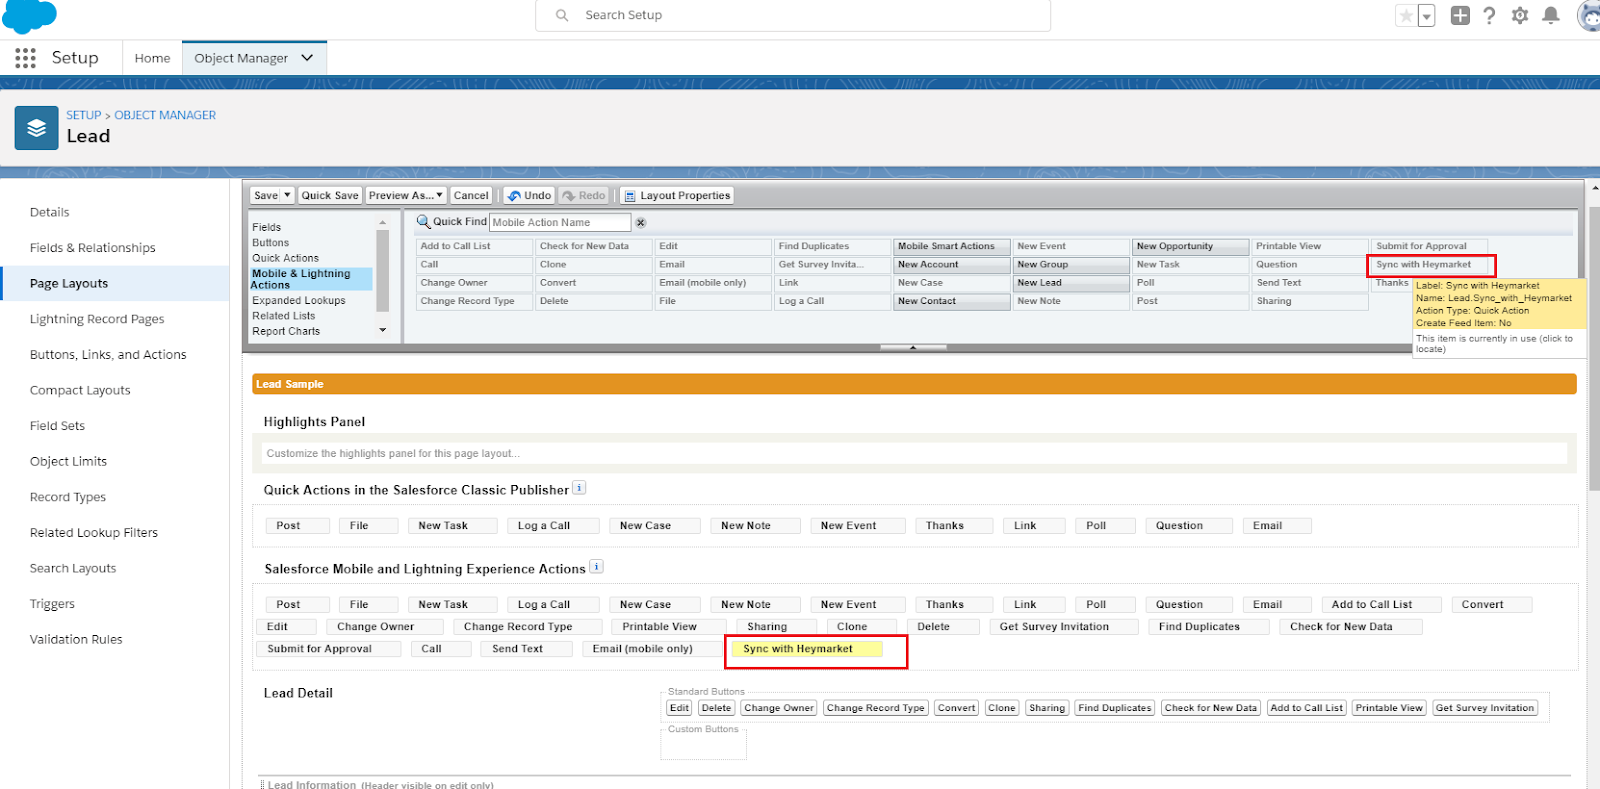Open the help question mark icon
Image resolution: width=1600 pixels, height=789 pixels.
pos(1490,15)
